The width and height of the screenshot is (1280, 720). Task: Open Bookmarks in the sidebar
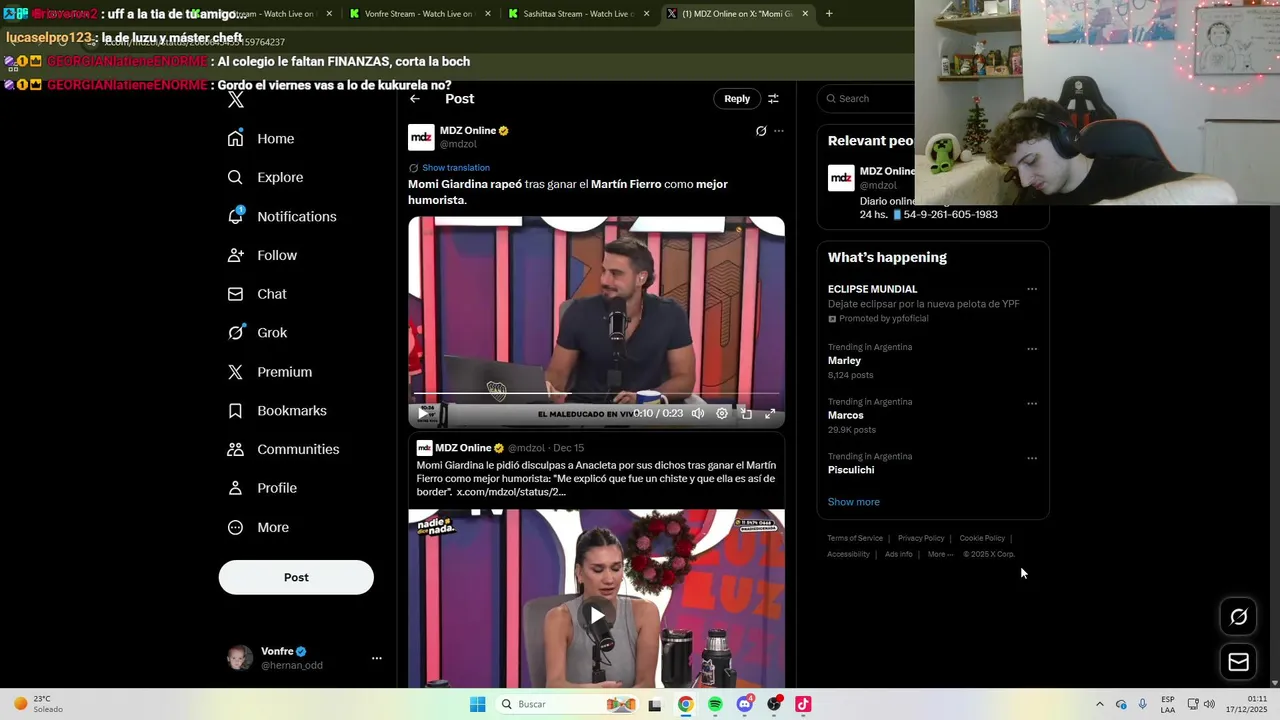coord(277,411)
